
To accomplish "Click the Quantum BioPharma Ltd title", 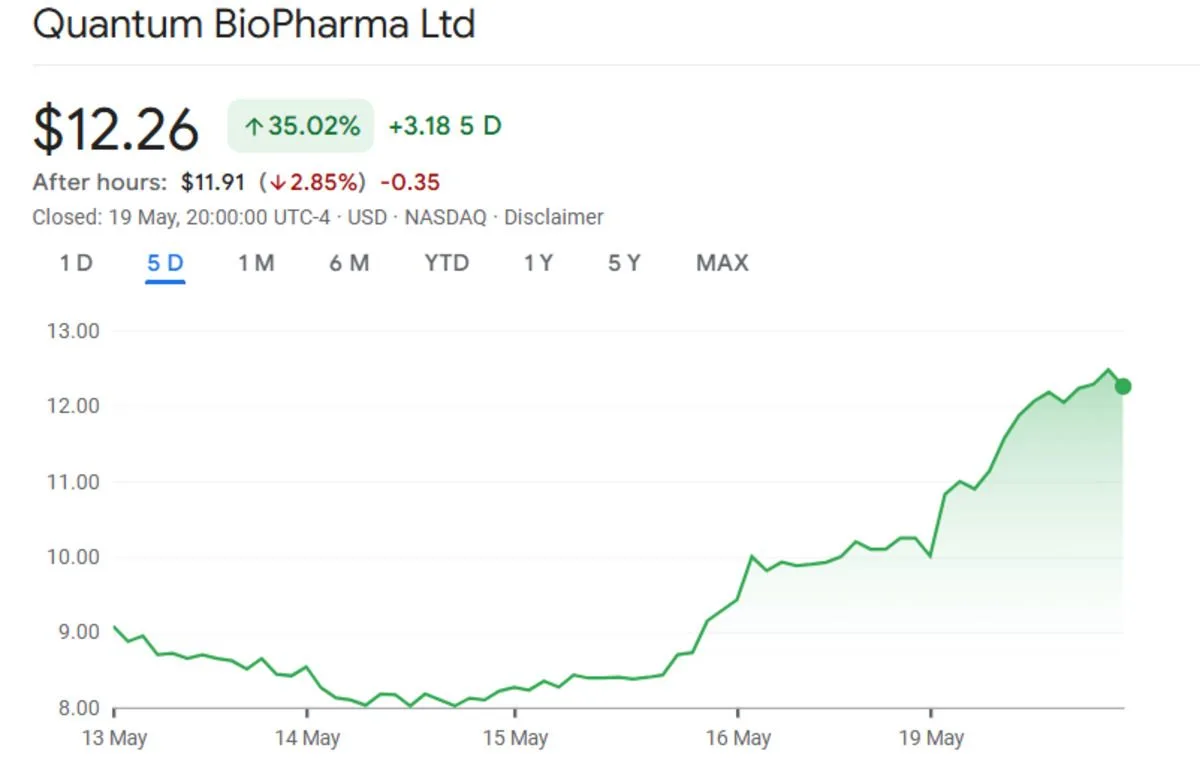I will (x=254, y=25).
